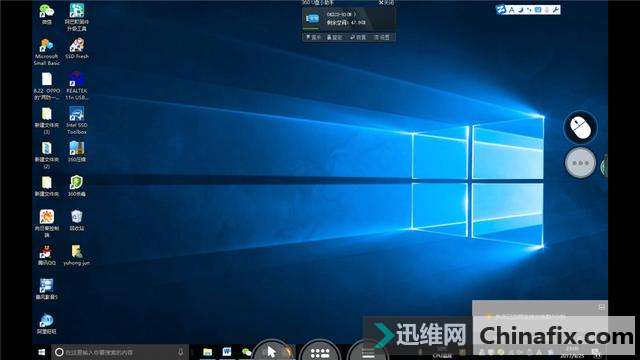The image size is (640, 360).
Task: Click the taskbar clock and date
Action: (x=572, y=352)
